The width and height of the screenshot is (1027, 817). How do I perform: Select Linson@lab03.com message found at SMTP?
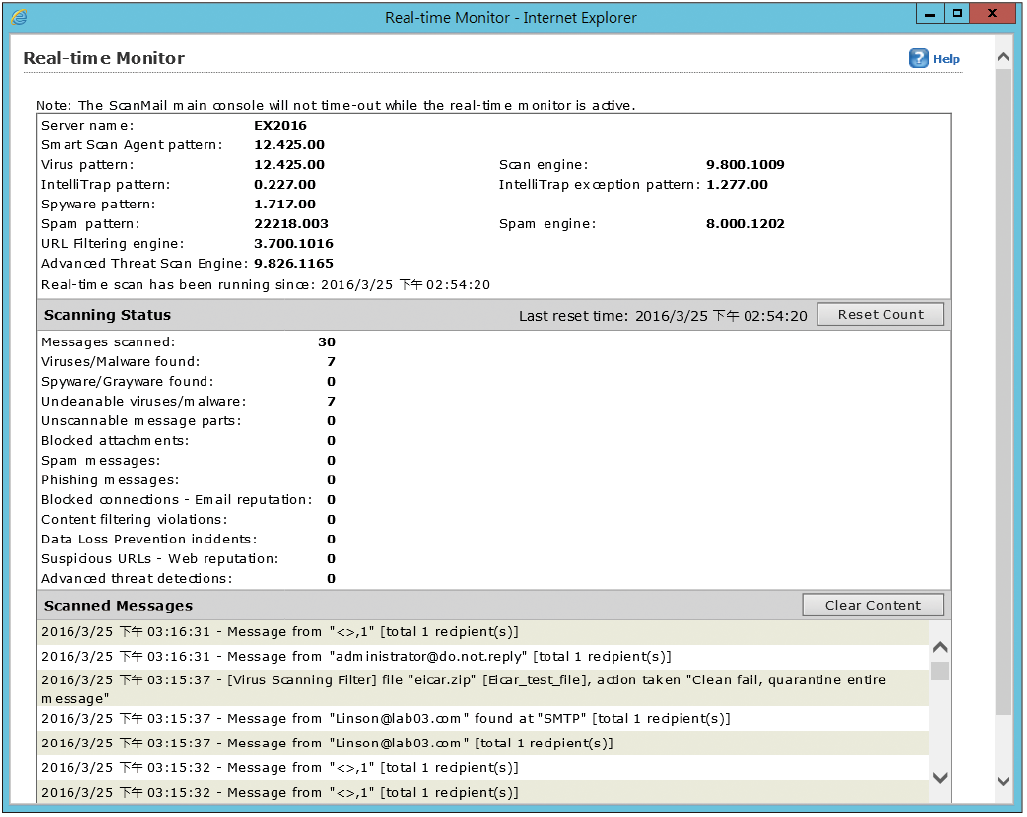tap(483, 719)
